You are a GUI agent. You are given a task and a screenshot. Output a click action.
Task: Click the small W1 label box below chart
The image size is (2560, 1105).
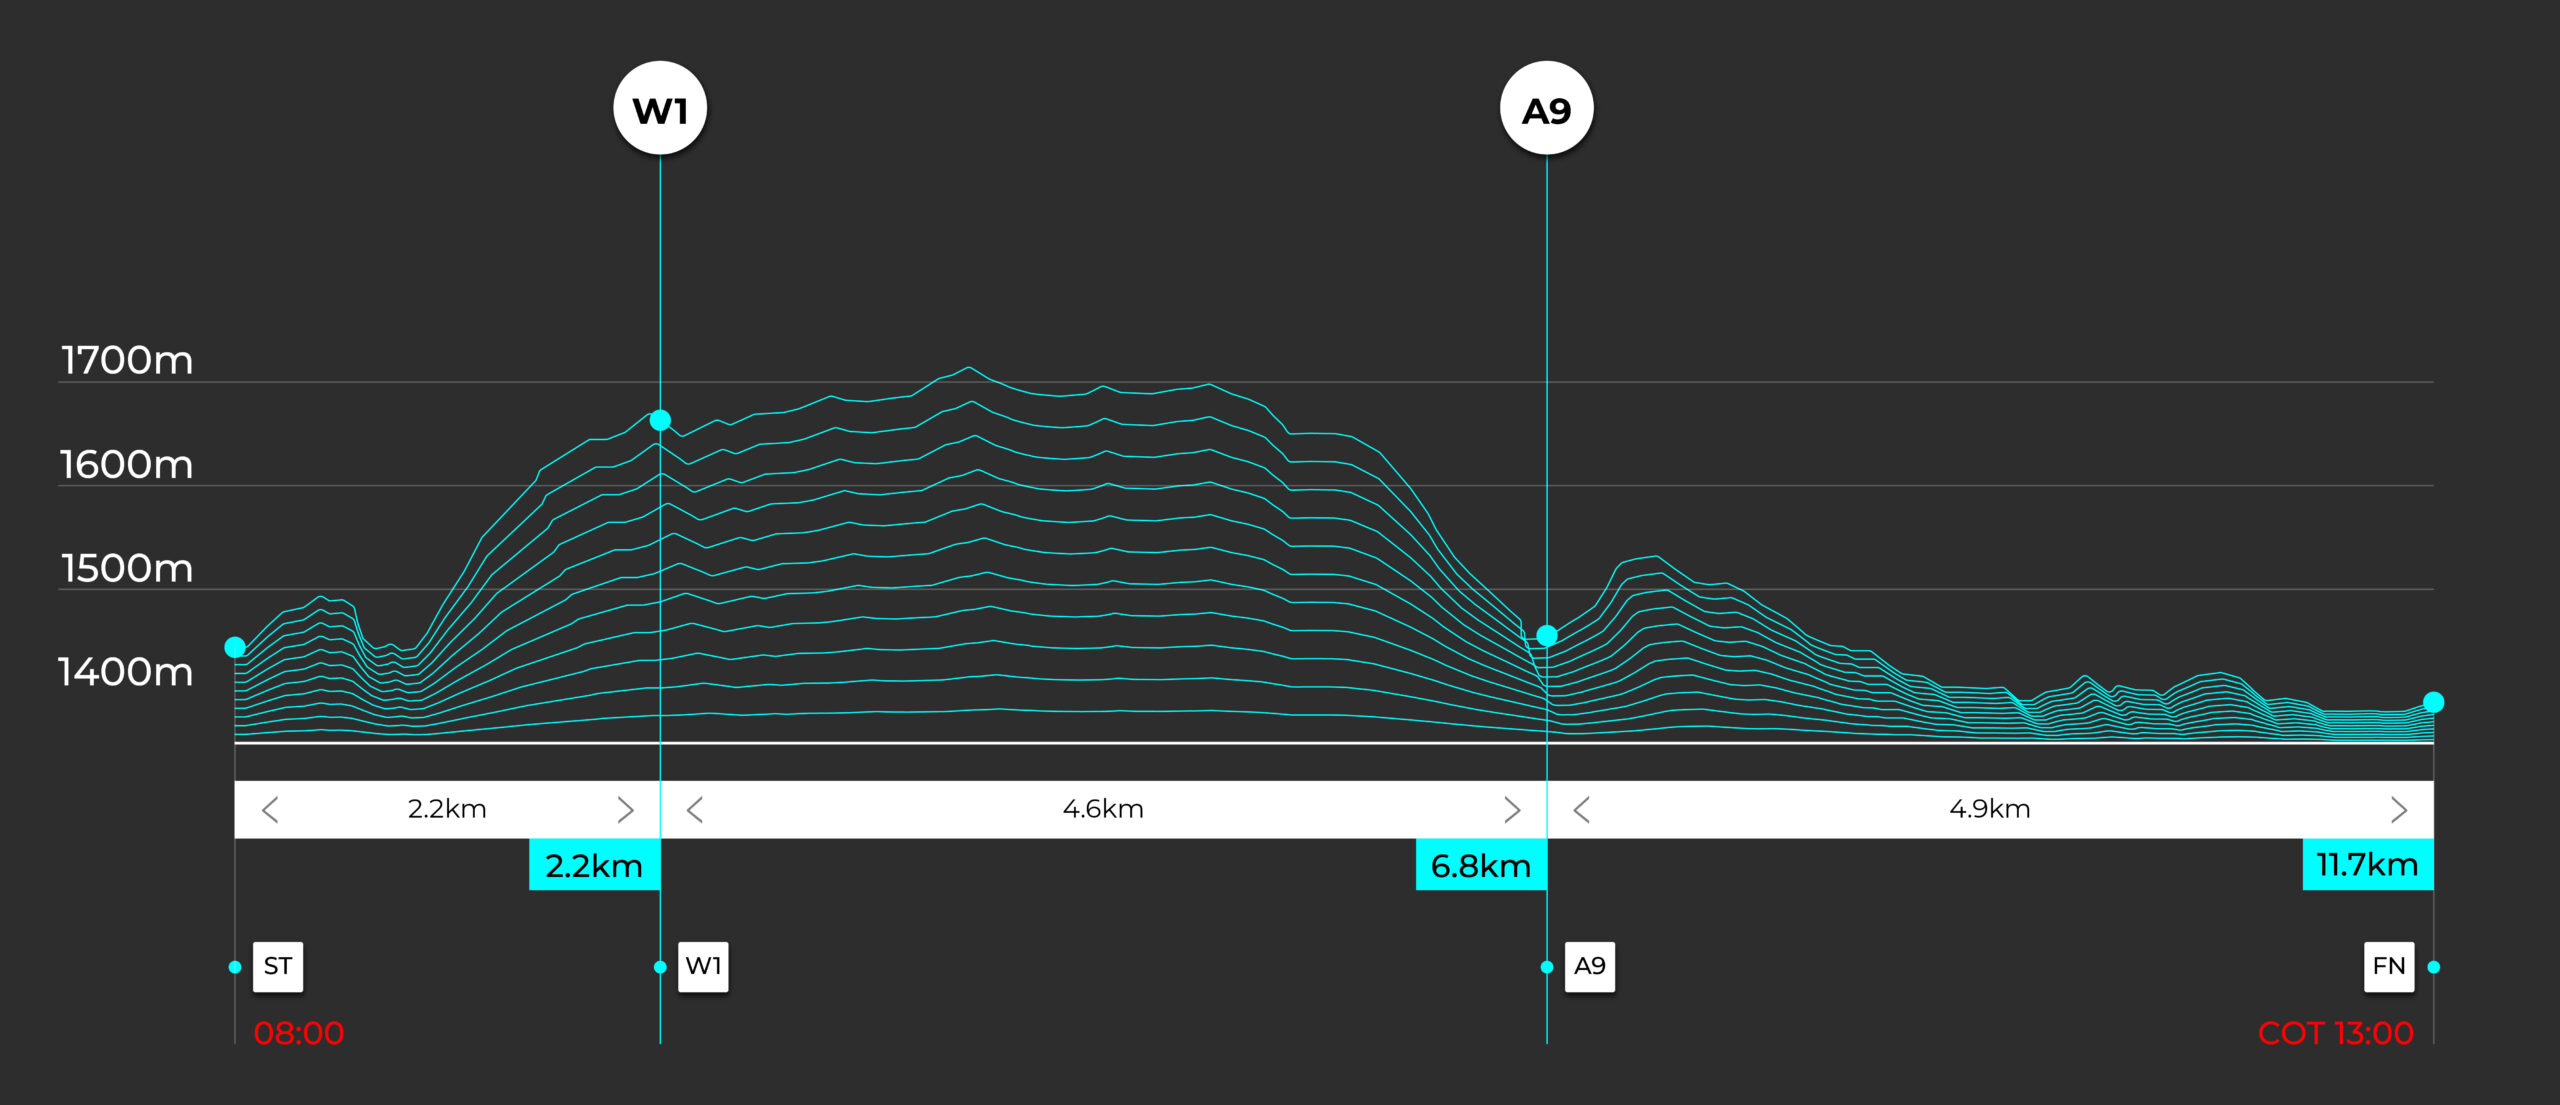tap(703, 966)
